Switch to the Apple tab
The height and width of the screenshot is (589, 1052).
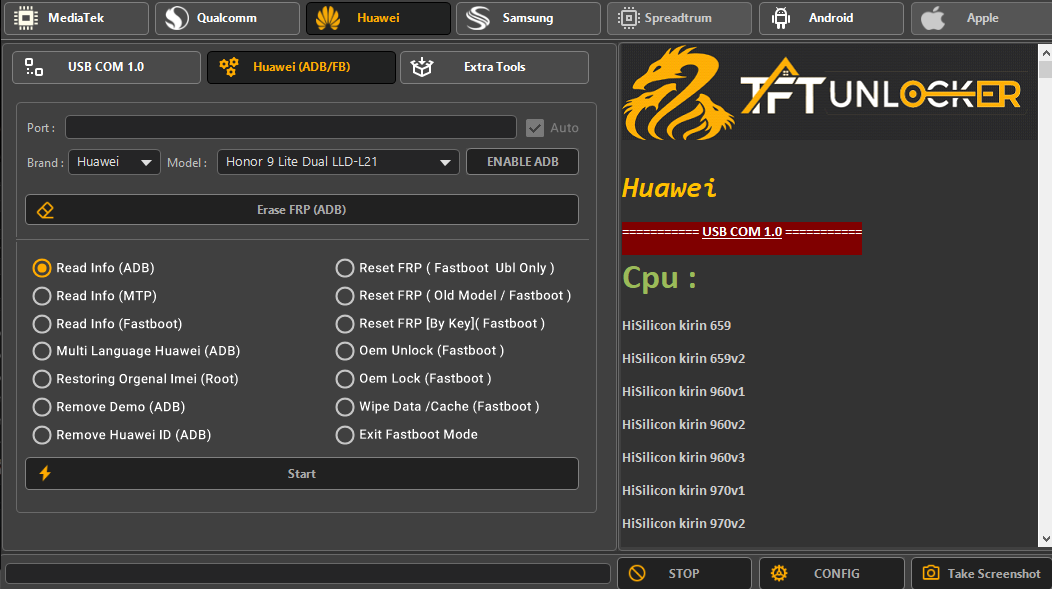[x=982, y=18]
